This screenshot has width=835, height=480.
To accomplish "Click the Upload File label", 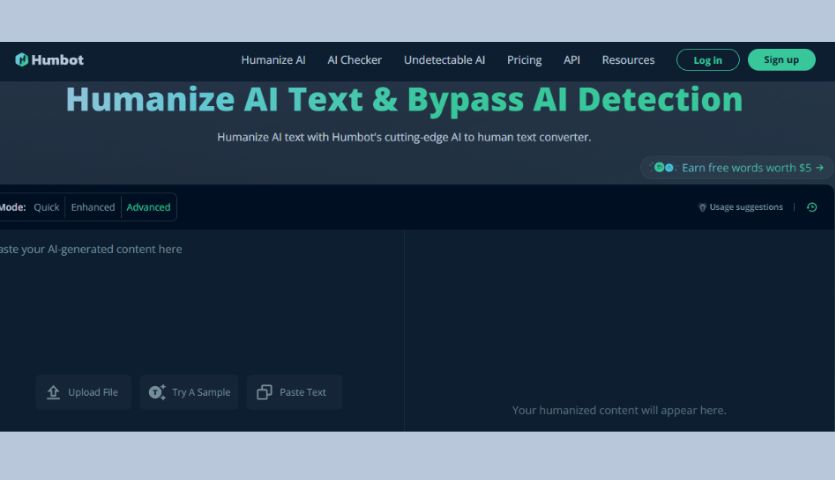I will tap(93, 392).
